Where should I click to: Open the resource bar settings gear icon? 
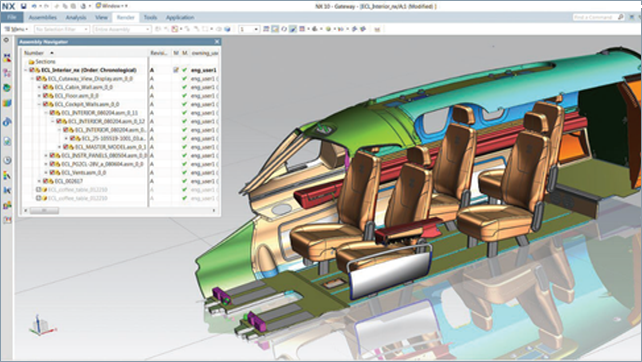pos(6,40)
